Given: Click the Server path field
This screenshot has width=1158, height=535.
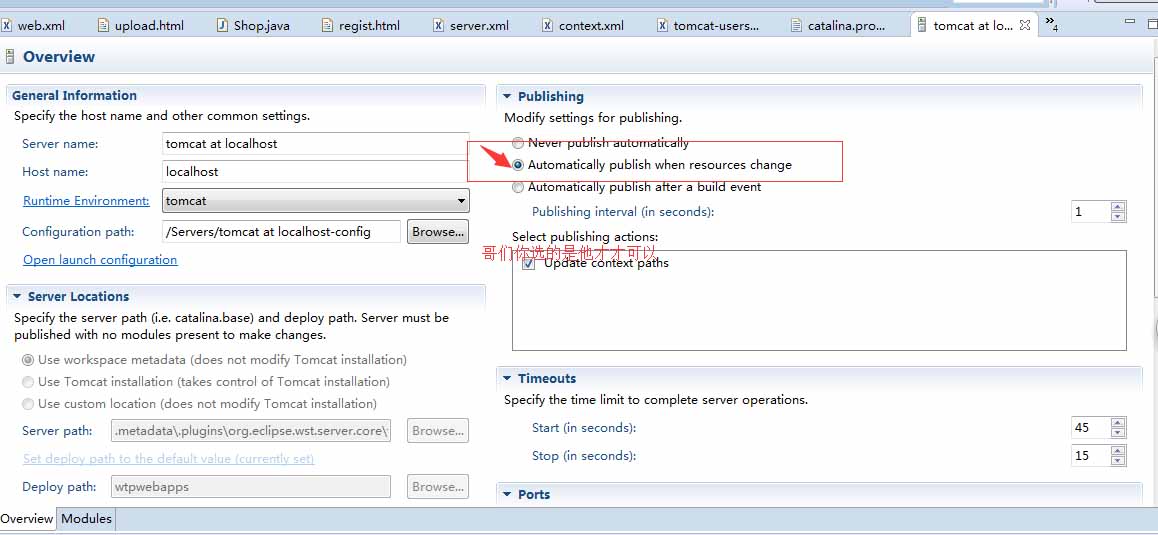Looking at the screenshot, I should coord(250,431).
